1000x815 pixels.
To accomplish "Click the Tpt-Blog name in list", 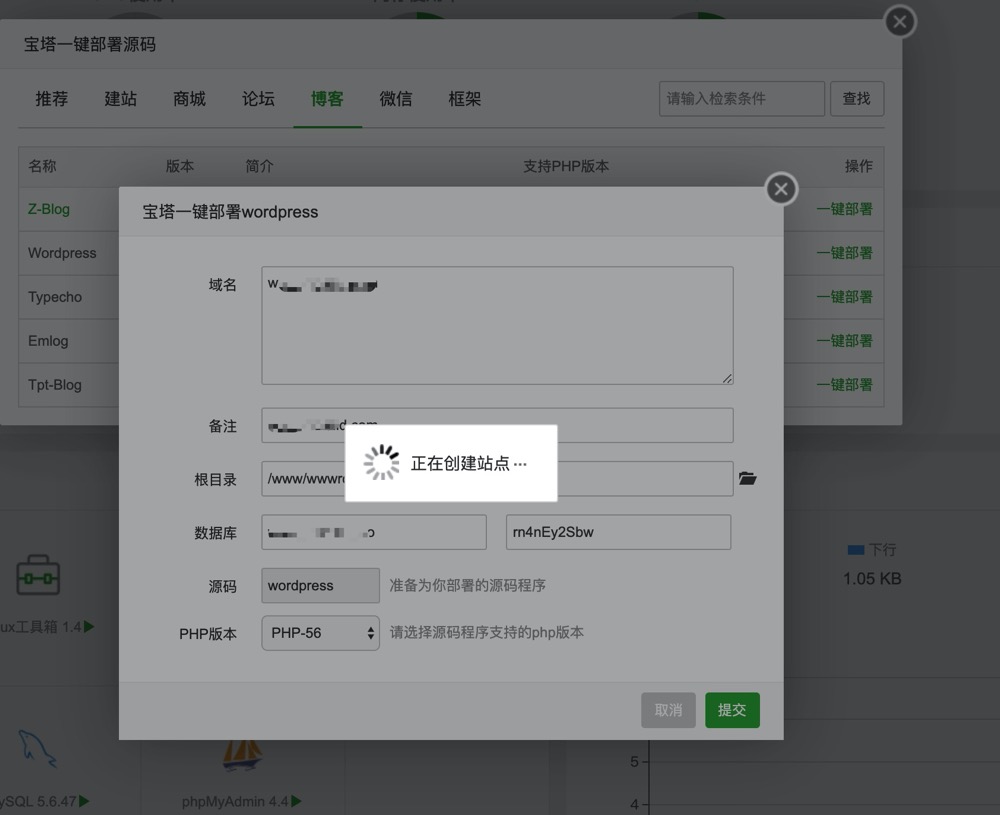I will 55,385.
